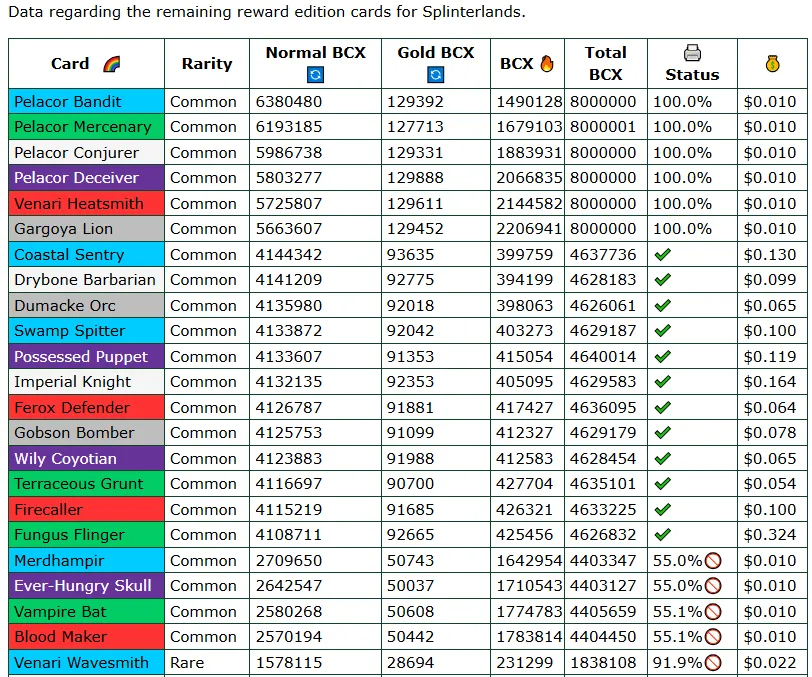Click the green checkmark in Terraceous Grunt row
Screen dimensions: 812x677
click(662, 484)
